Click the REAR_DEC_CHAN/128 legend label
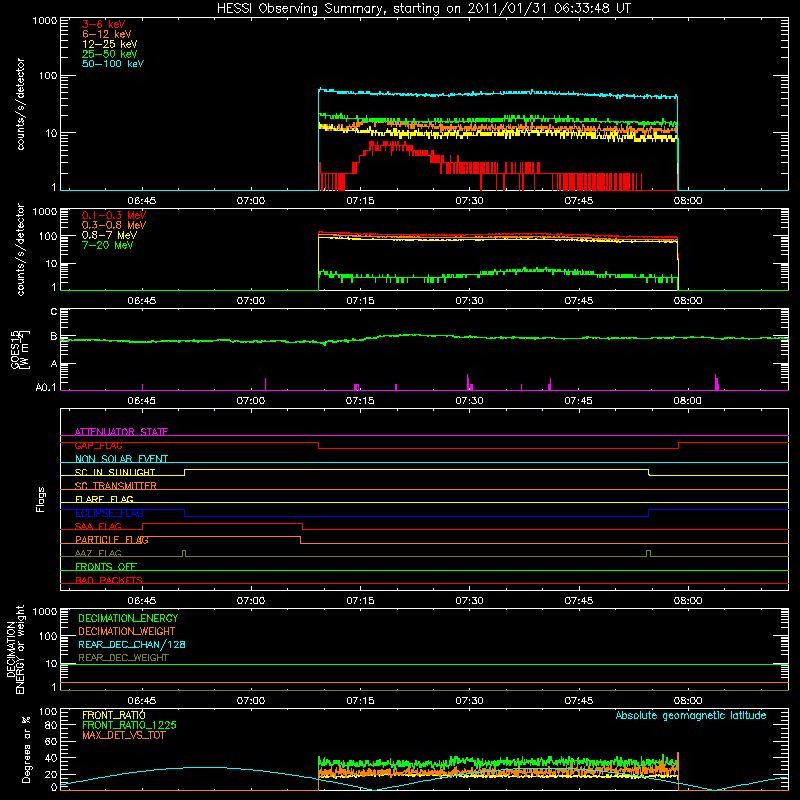 (x=132, y=644)
